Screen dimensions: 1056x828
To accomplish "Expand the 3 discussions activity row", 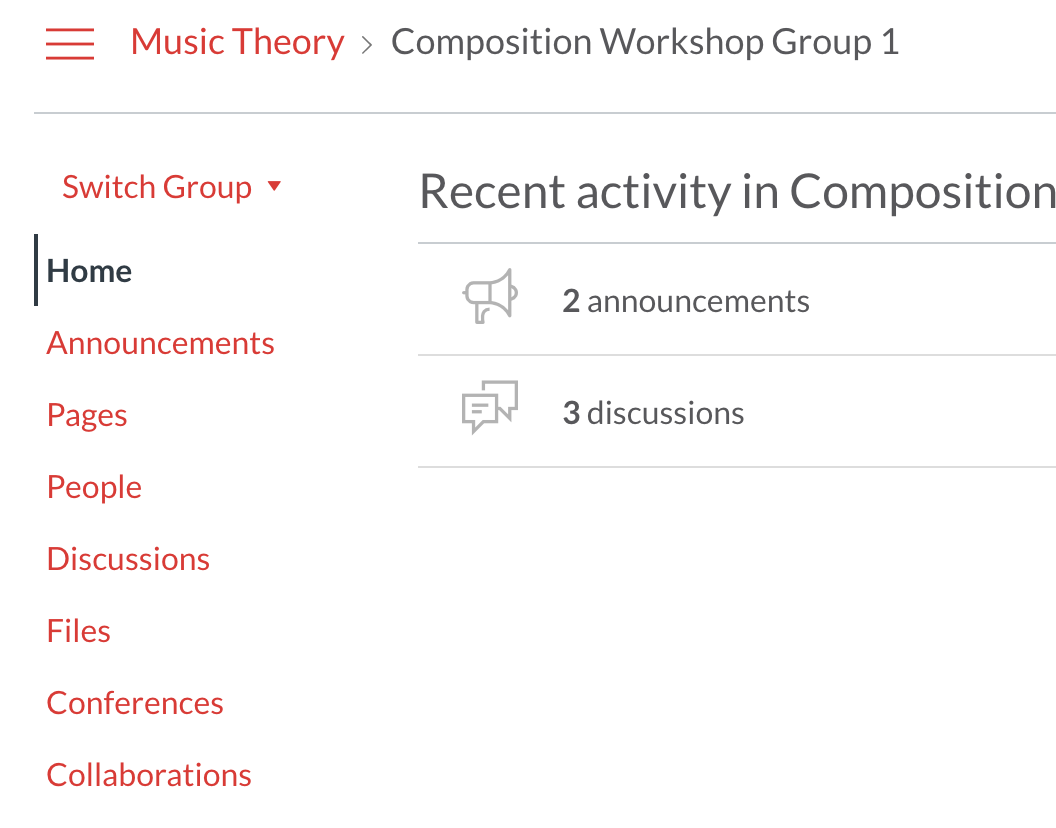I will pos(654,412).
